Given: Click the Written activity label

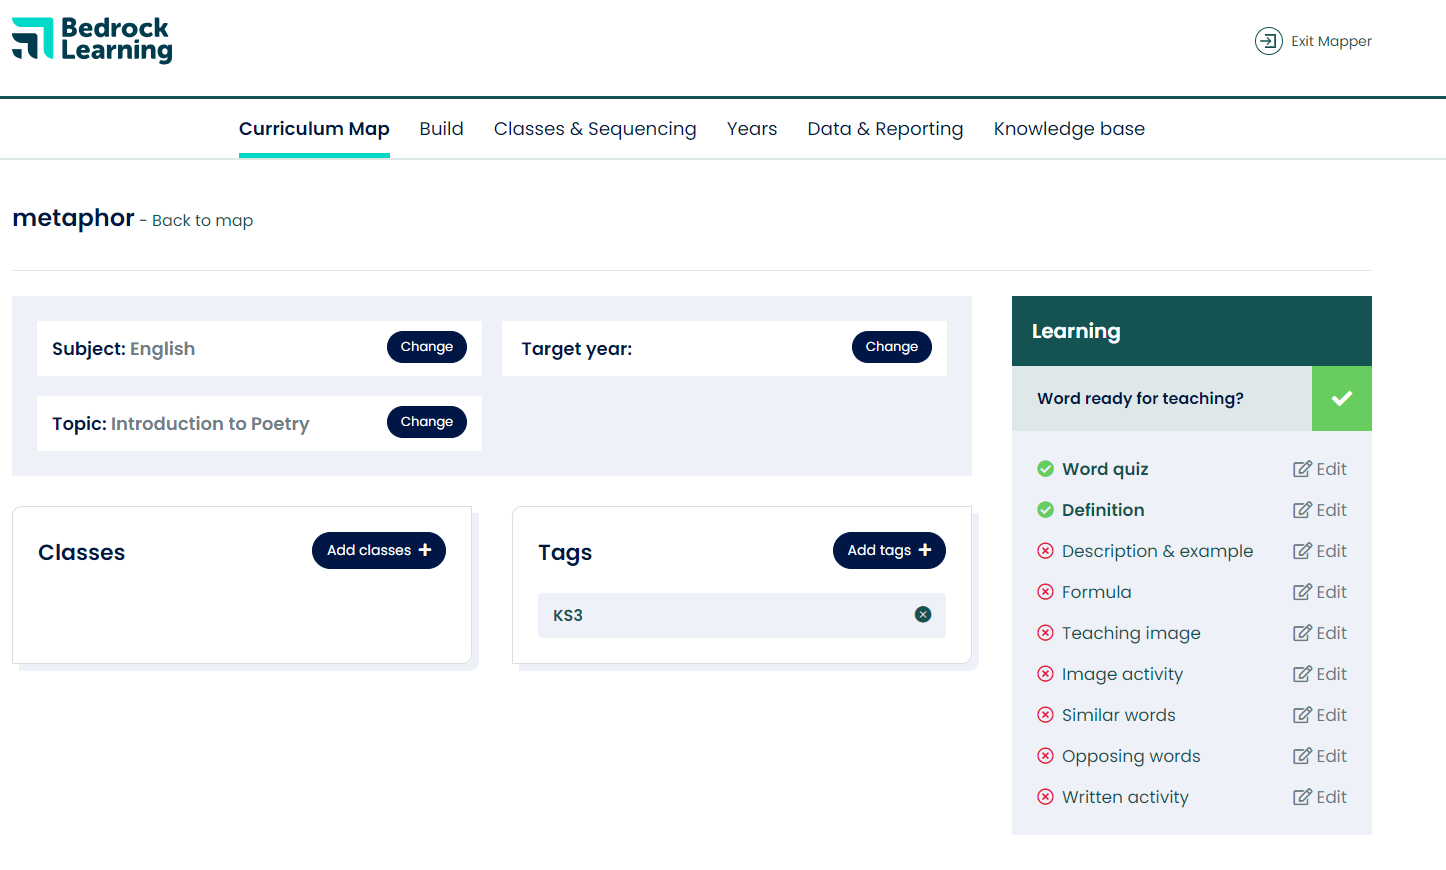Looking at the screenshot, I should point(1125,797).
